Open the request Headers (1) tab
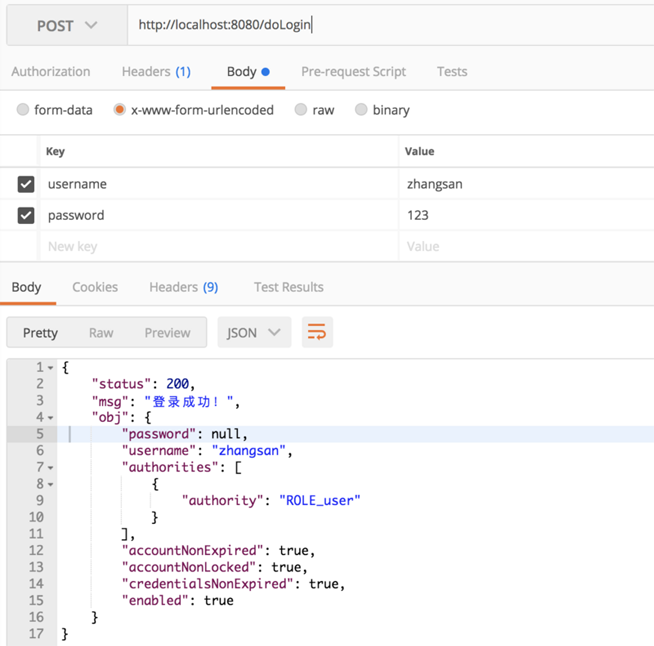Screen dimensions: 654x646 pos(156,72)
